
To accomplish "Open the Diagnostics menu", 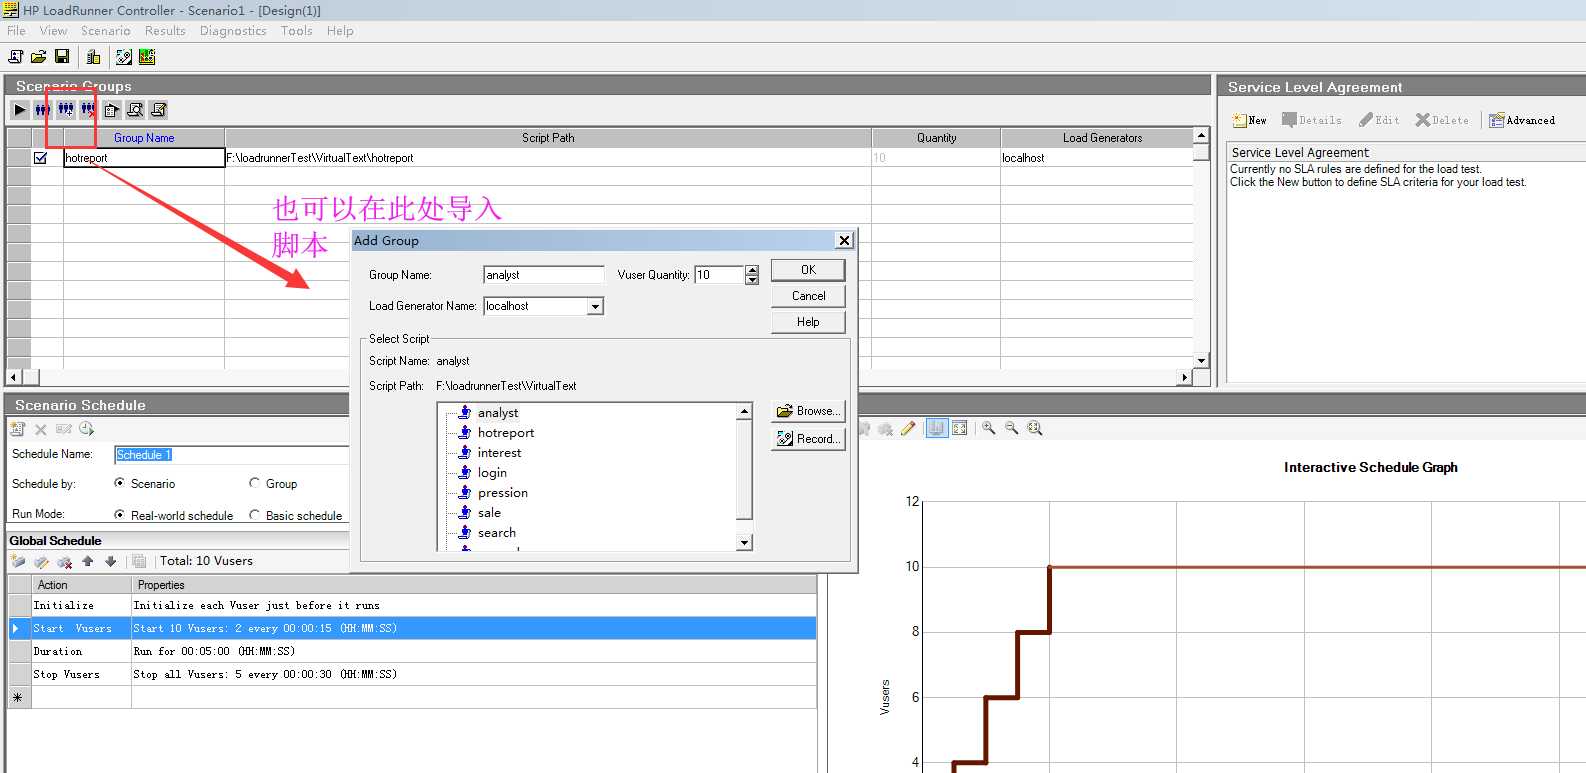I will [233, 31].
